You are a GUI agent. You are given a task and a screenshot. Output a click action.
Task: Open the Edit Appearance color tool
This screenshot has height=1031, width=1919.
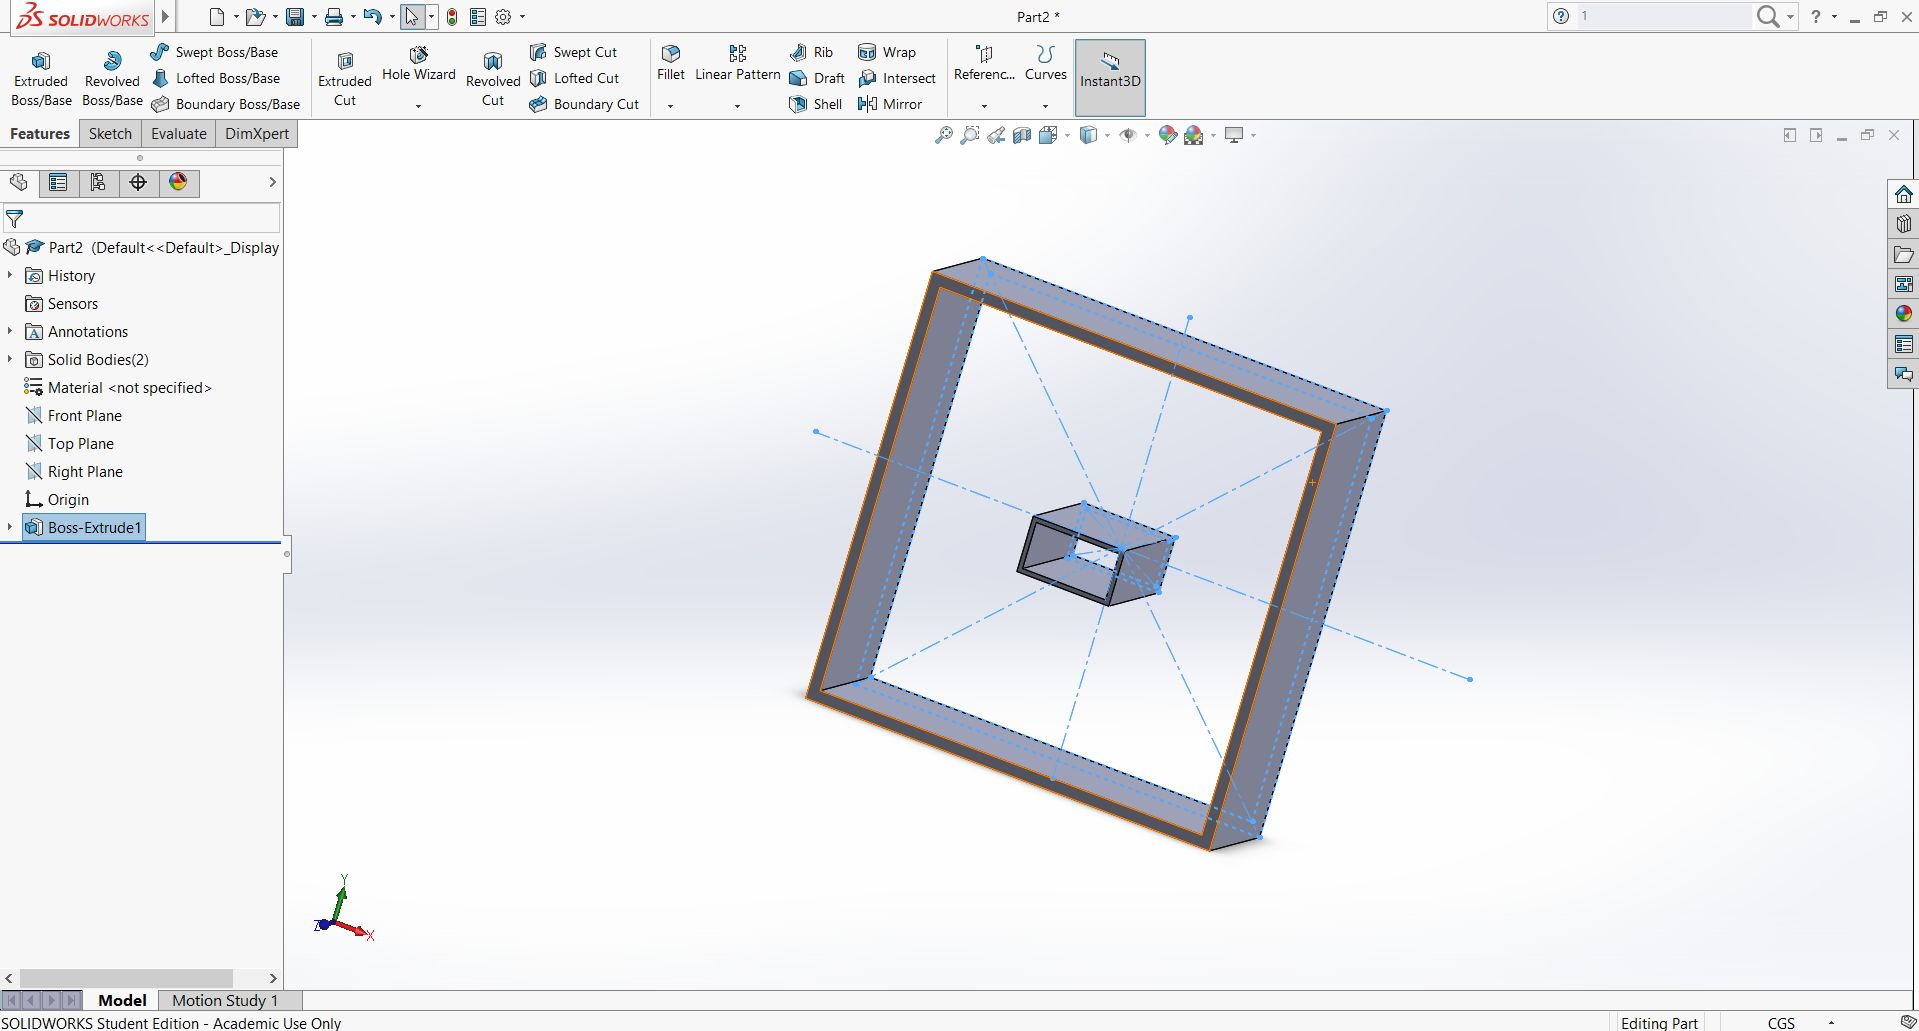[1167, 135]
